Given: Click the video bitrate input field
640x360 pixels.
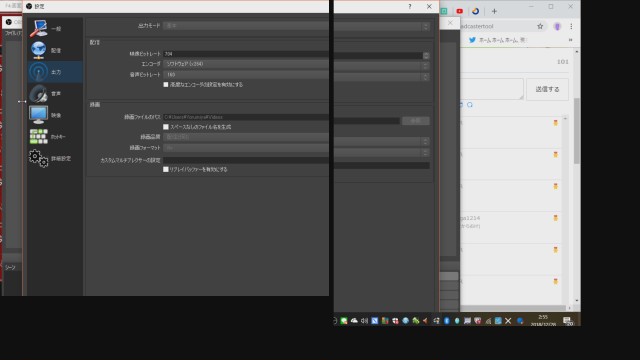Looking at the screenshot, I should click(293, 54).
